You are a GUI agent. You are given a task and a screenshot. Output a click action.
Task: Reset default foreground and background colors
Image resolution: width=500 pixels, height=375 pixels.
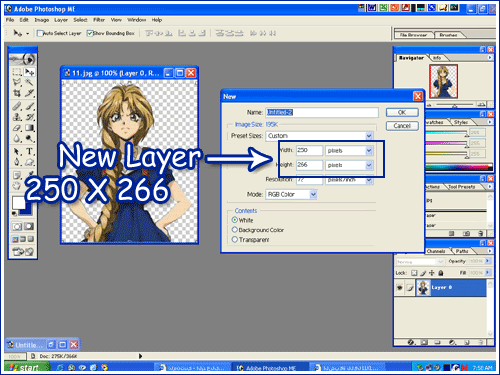[x=14, y=213]
